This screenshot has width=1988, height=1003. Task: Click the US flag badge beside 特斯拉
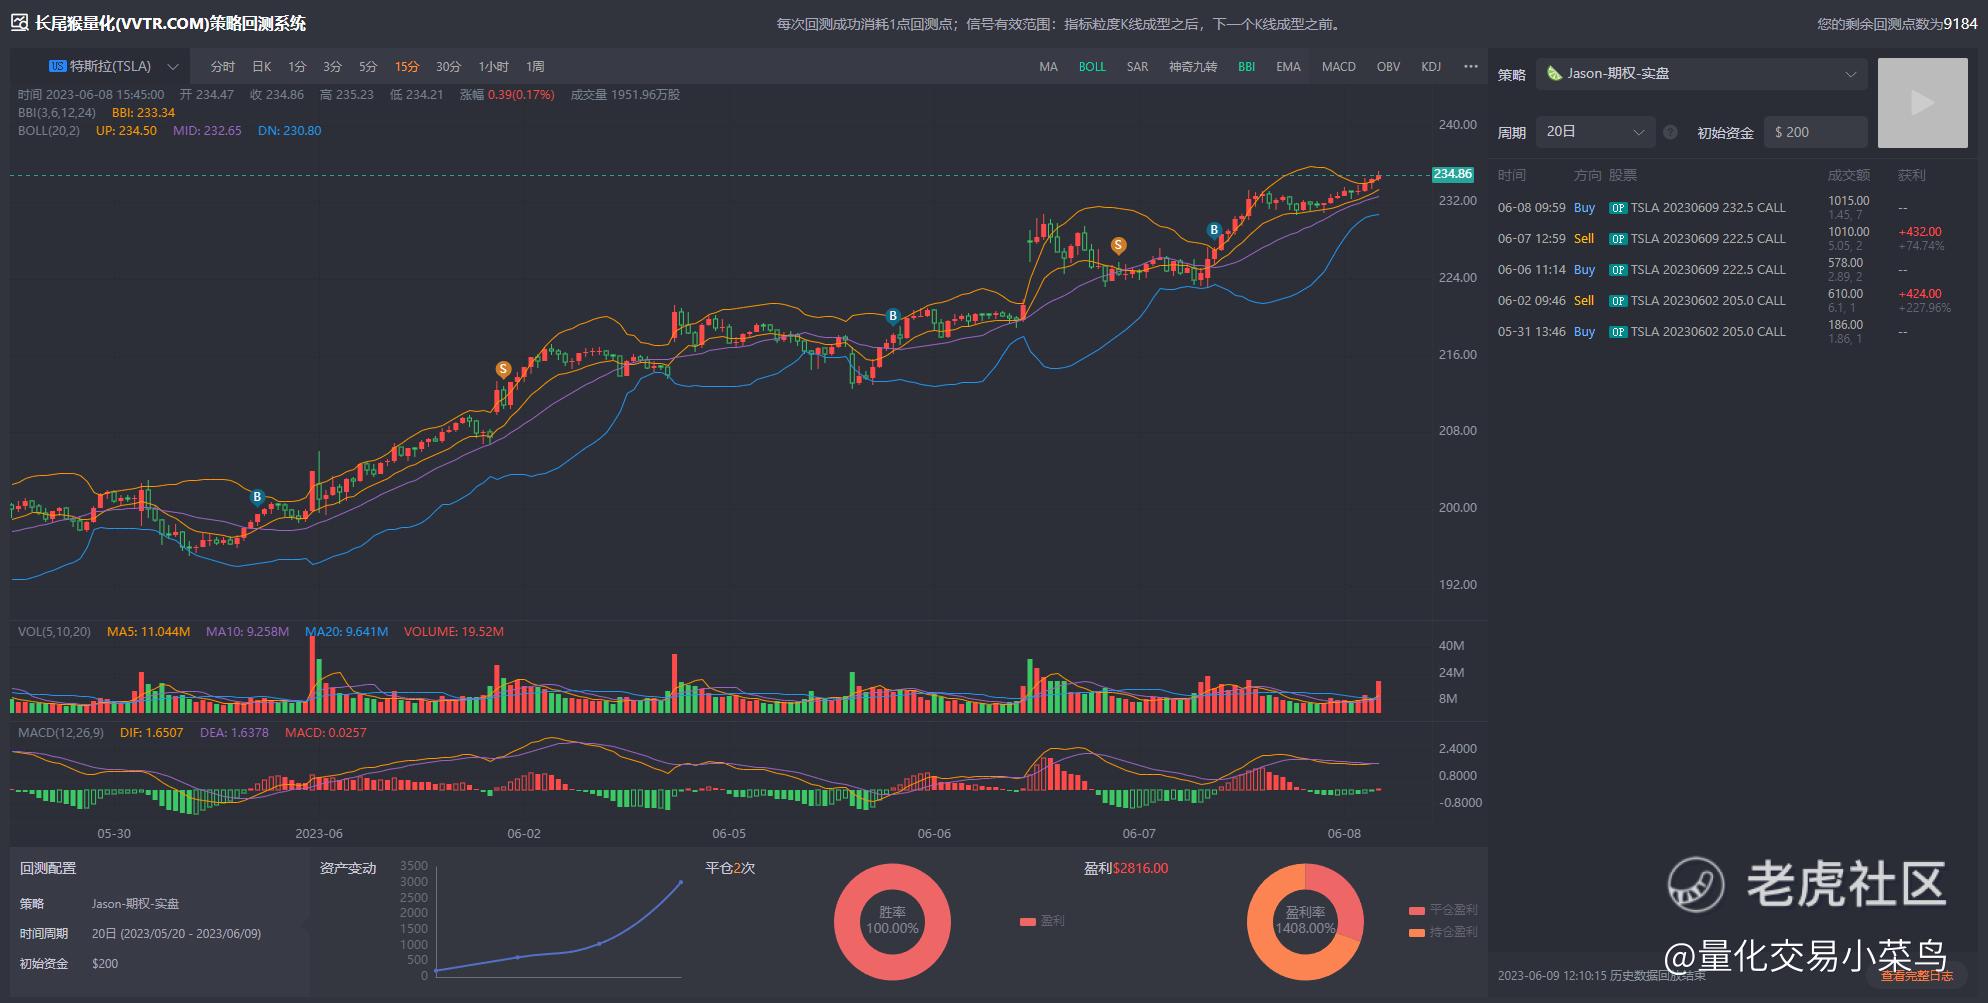tap(57, 66)
